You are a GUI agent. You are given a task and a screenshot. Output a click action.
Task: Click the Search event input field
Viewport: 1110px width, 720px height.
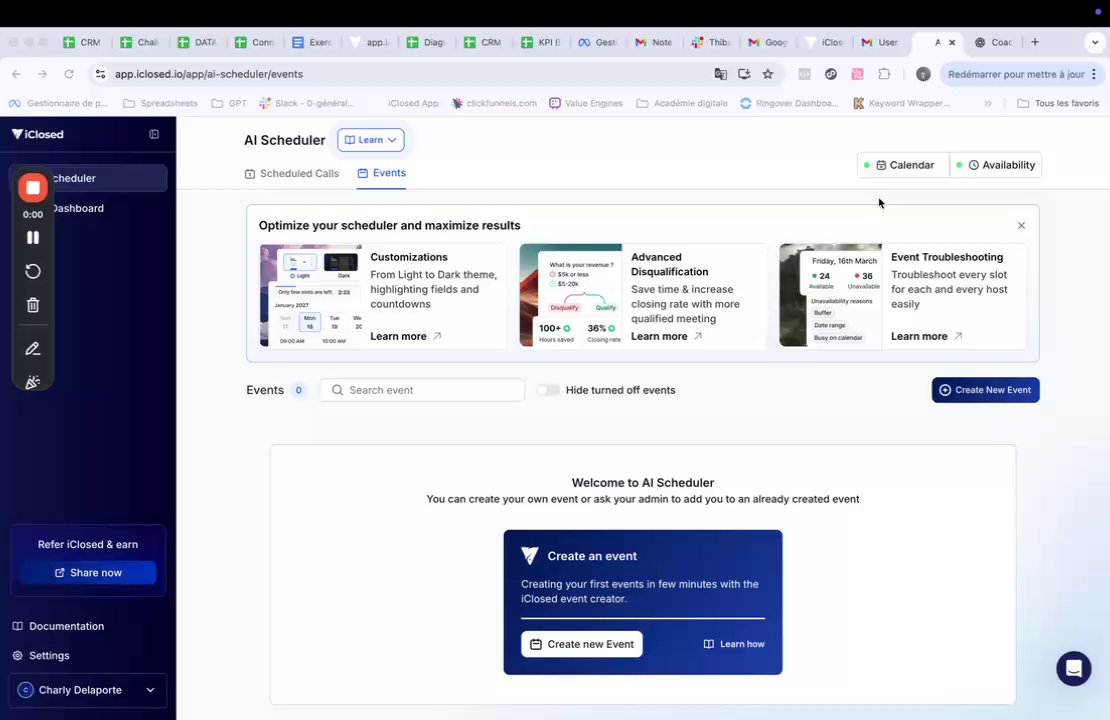point(423,390)
